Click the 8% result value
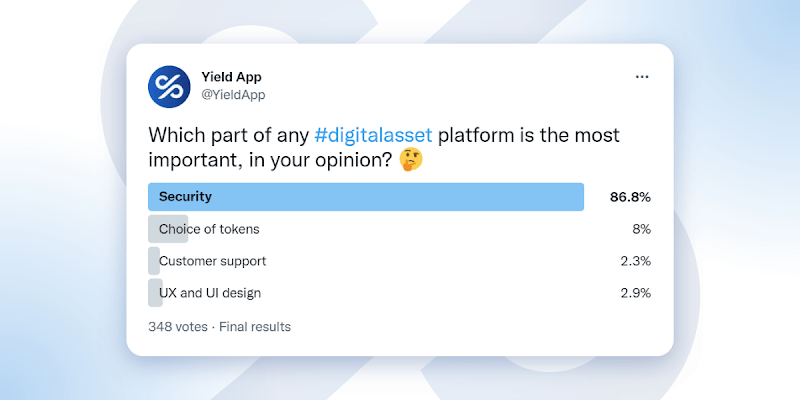 click(641, 229)
